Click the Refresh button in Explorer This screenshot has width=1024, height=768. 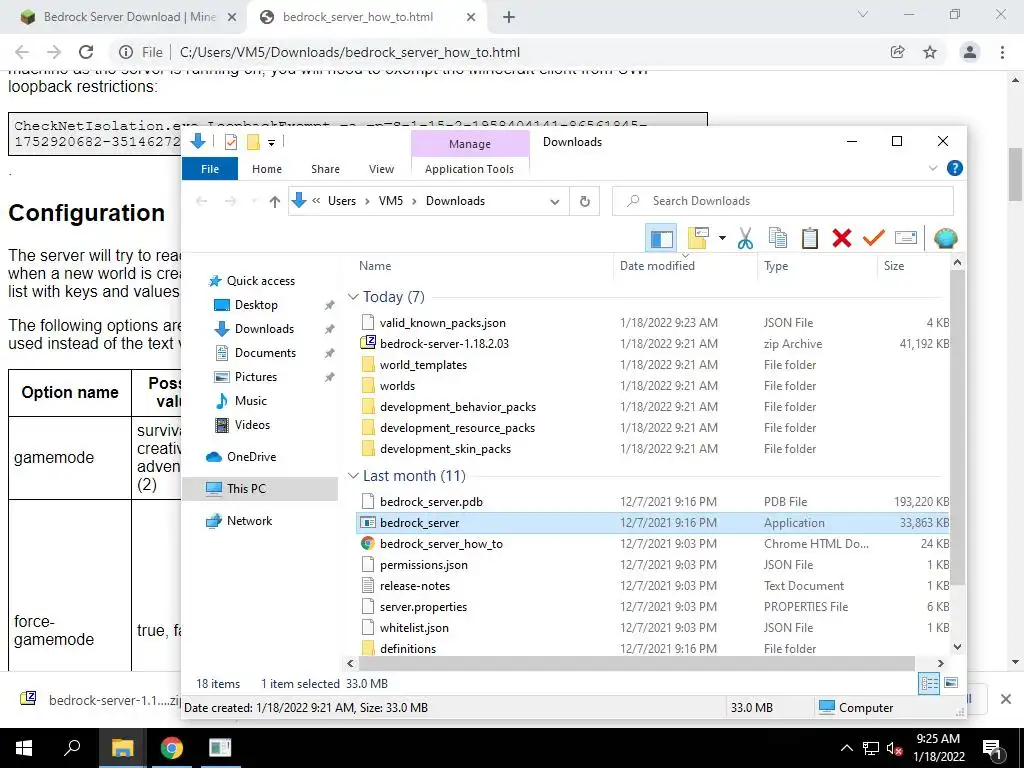click(584, 201)
